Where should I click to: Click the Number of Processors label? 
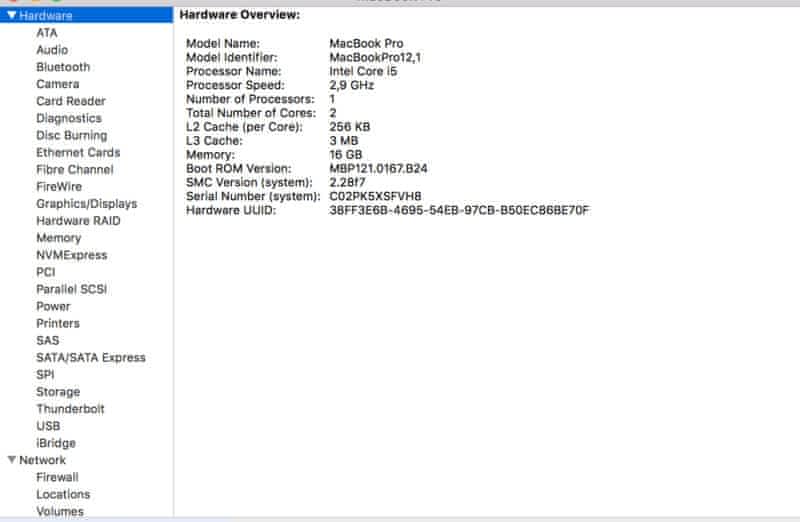pyautogui.click(x=251, y=99)
